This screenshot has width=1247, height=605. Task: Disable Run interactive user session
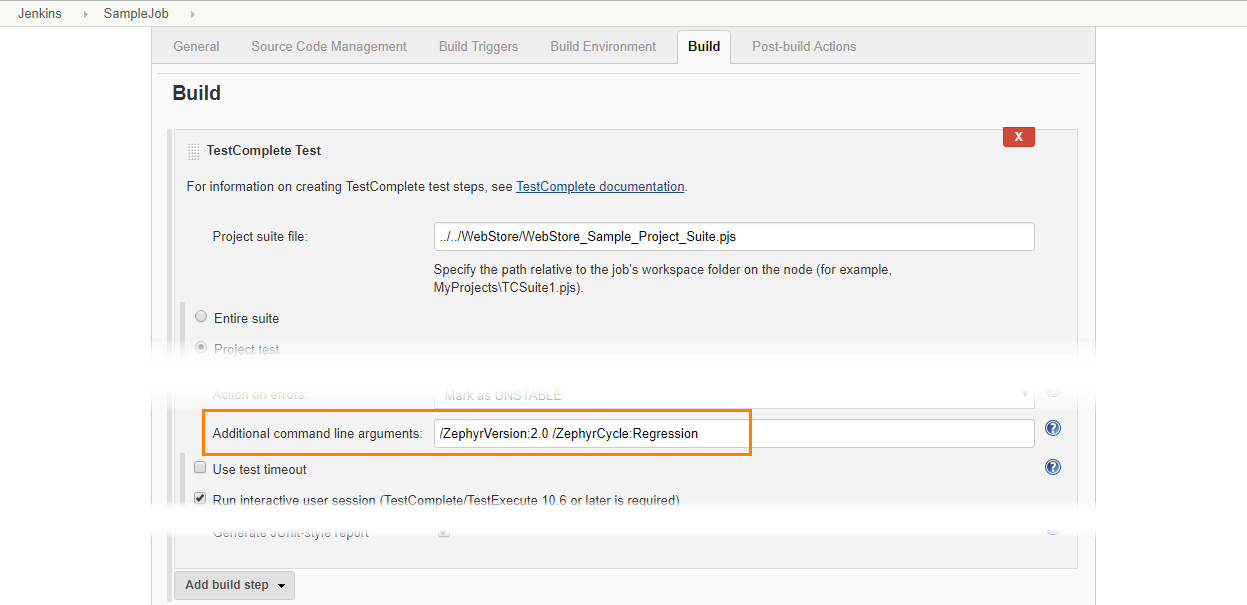point(200,497)
